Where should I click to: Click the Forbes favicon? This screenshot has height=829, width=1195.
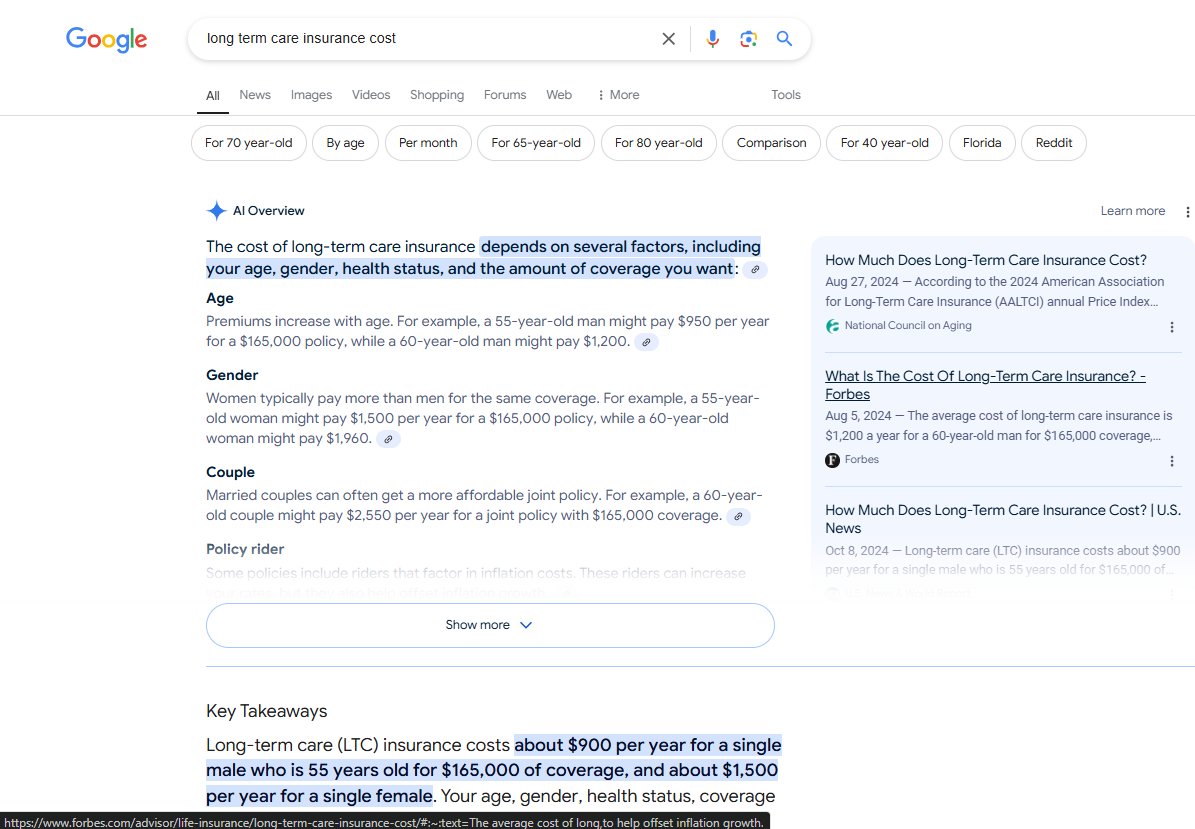832,460
